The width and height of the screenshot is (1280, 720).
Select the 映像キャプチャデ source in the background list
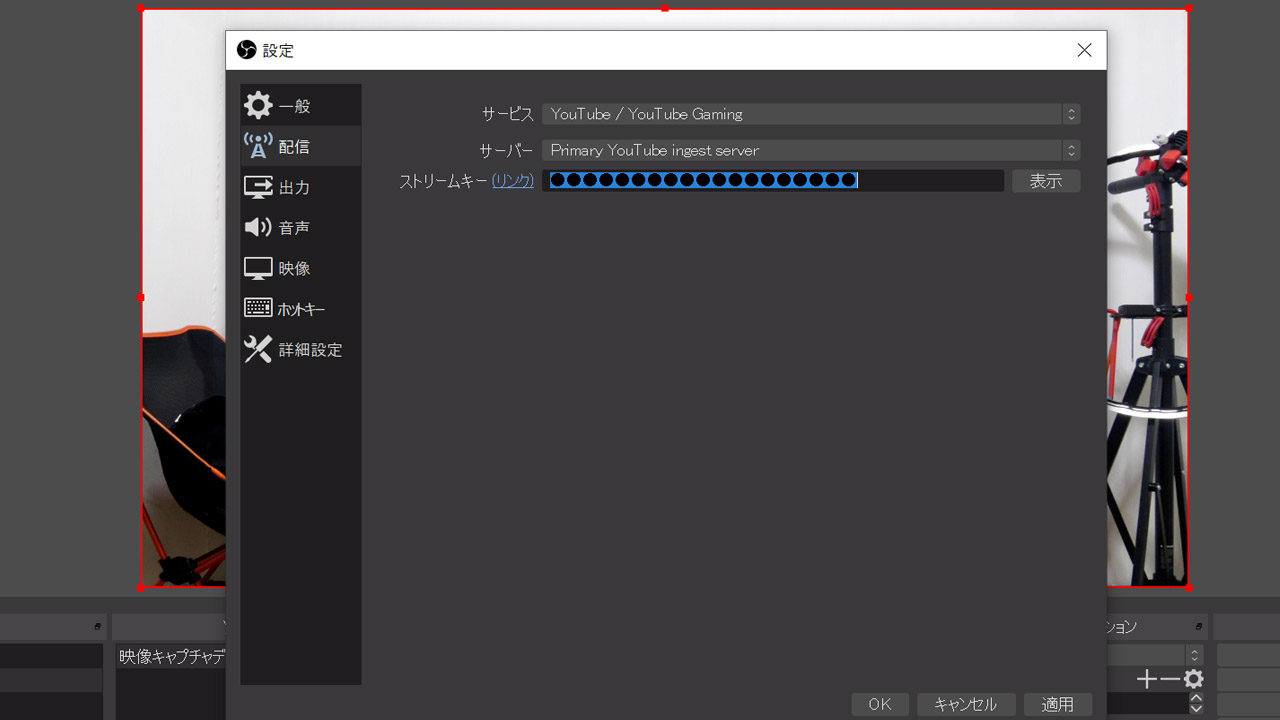(172, 657)
